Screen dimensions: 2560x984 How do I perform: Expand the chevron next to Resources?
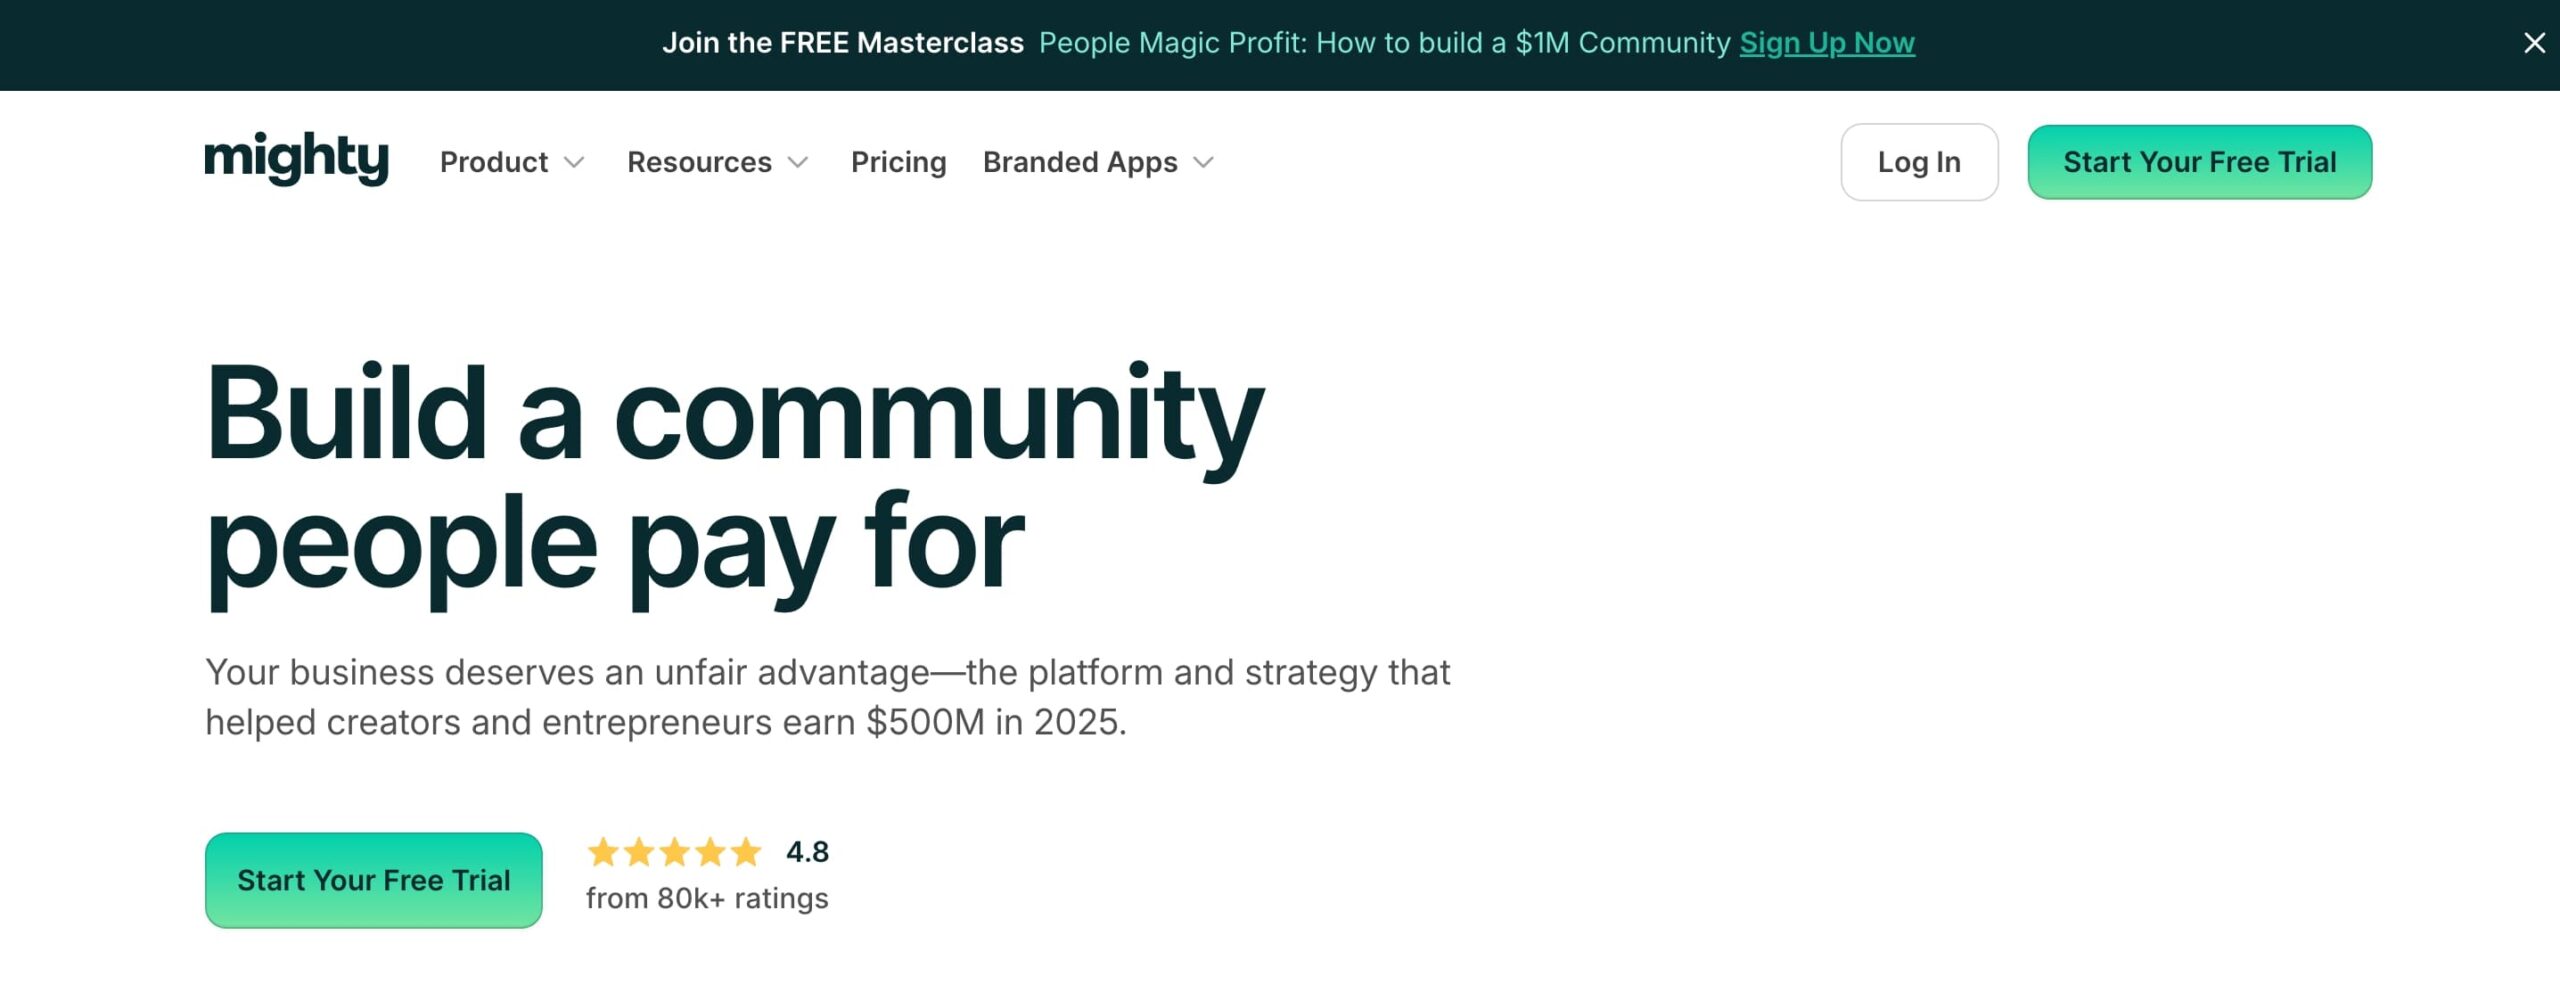[x=798, y=162]
